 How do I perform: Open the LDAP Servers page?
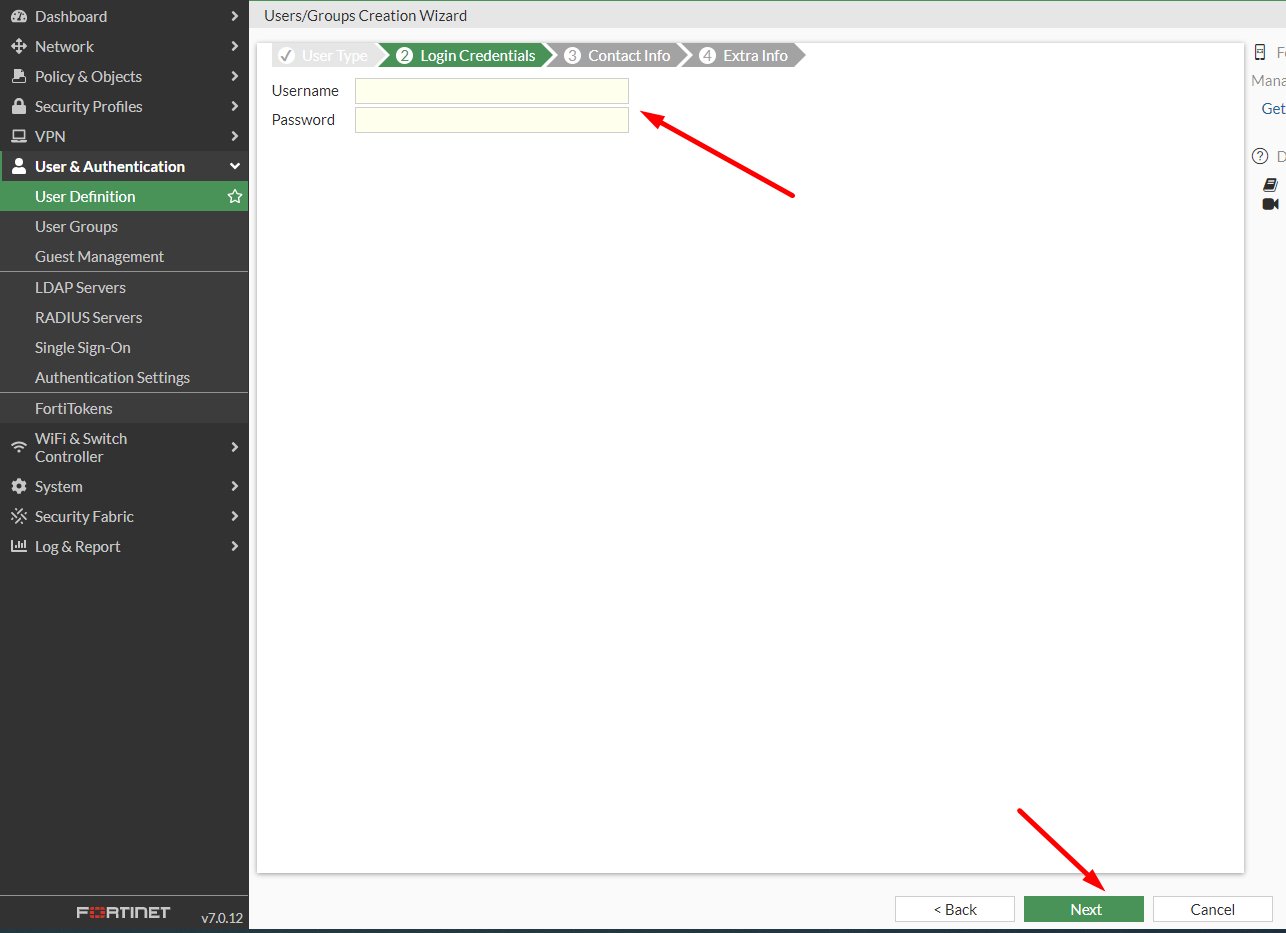tap(80, 288)
